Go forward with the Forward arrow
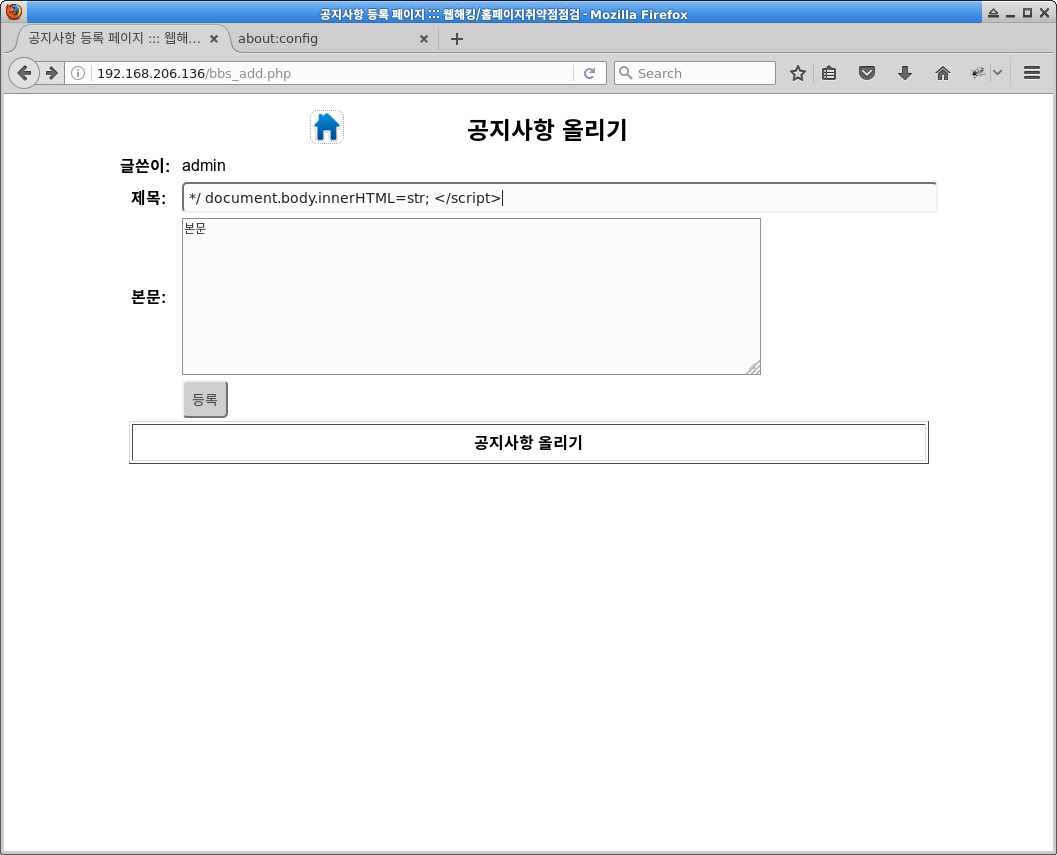 [x=52, y=73]
